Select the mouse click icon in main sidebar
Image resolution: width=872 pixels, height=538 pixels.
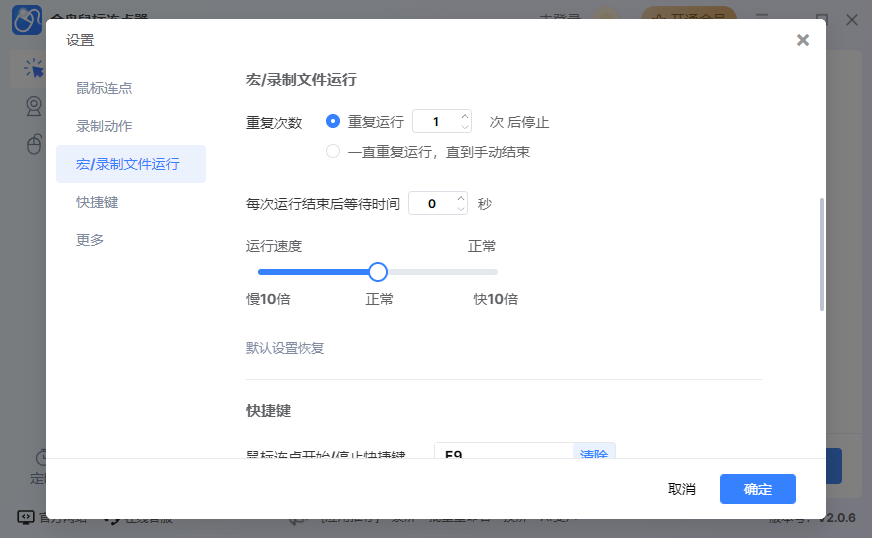[x=33, y=68]
